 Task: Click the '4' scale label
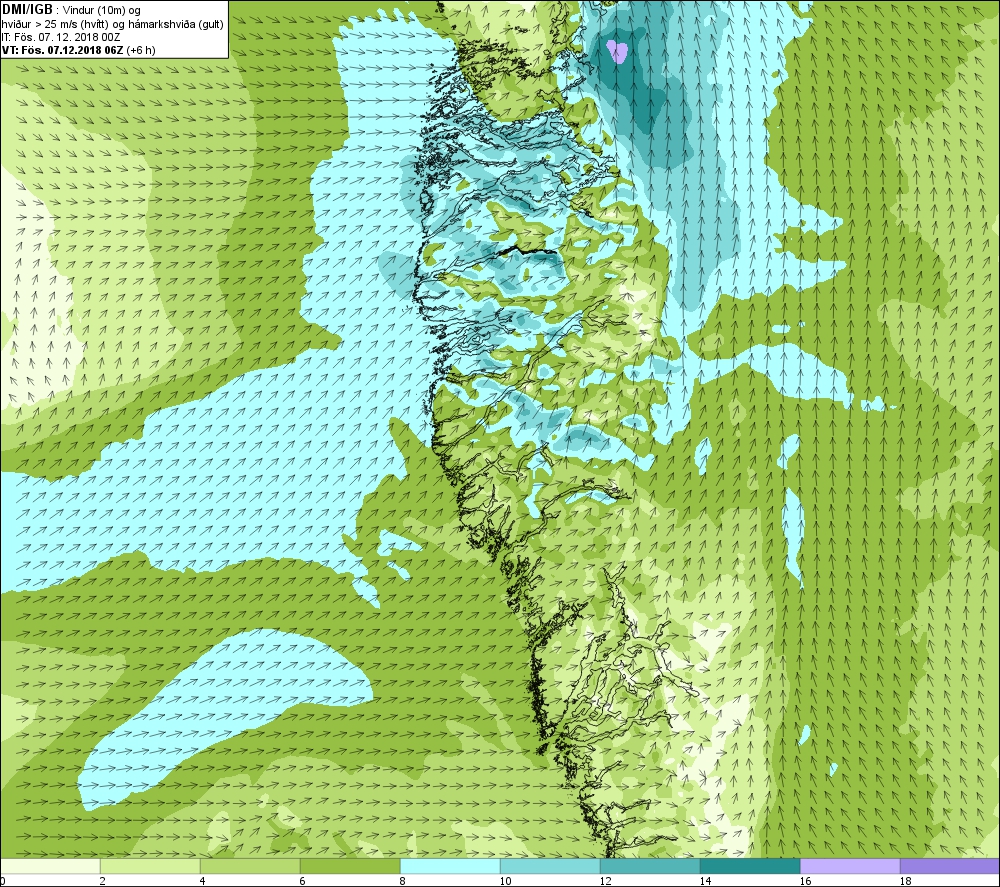pyautogui.click(x=202, y=881)
